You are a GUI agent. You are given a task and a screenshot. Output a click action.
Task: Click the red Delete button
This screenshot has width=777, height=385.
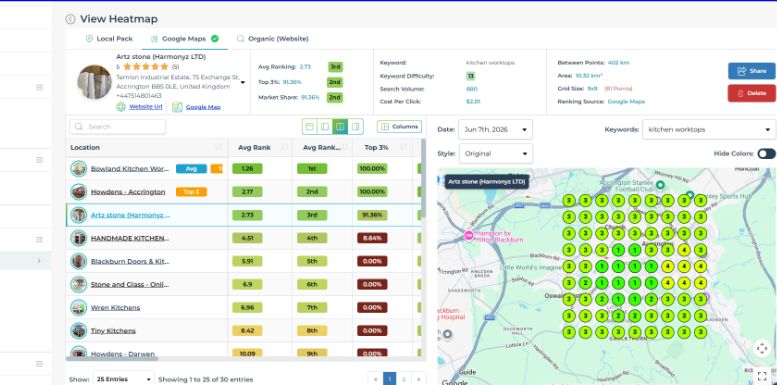[x=752, y=93]
